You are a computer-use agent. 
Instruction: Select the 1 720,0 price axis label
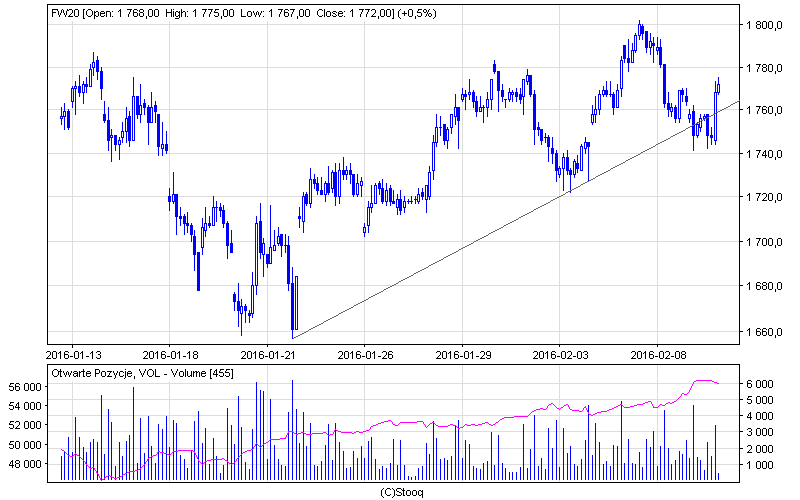click(764, 197)
